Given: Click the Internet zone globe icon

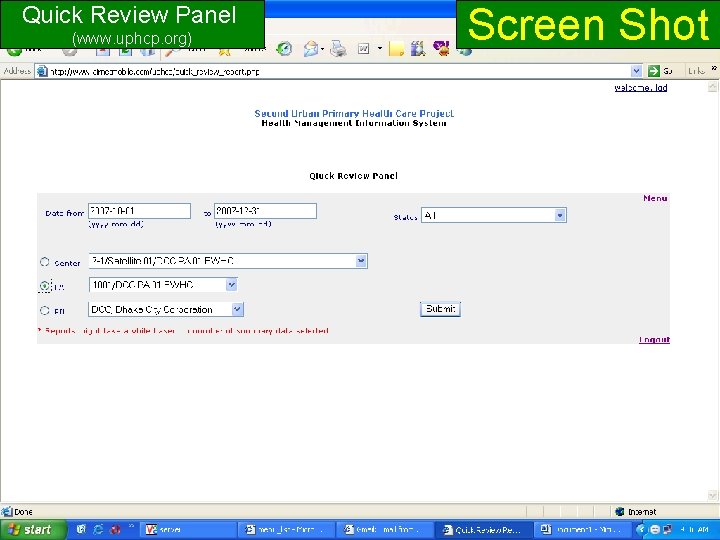Looking at the screenshot, I should pyautogui.click(x=620, y=511).
